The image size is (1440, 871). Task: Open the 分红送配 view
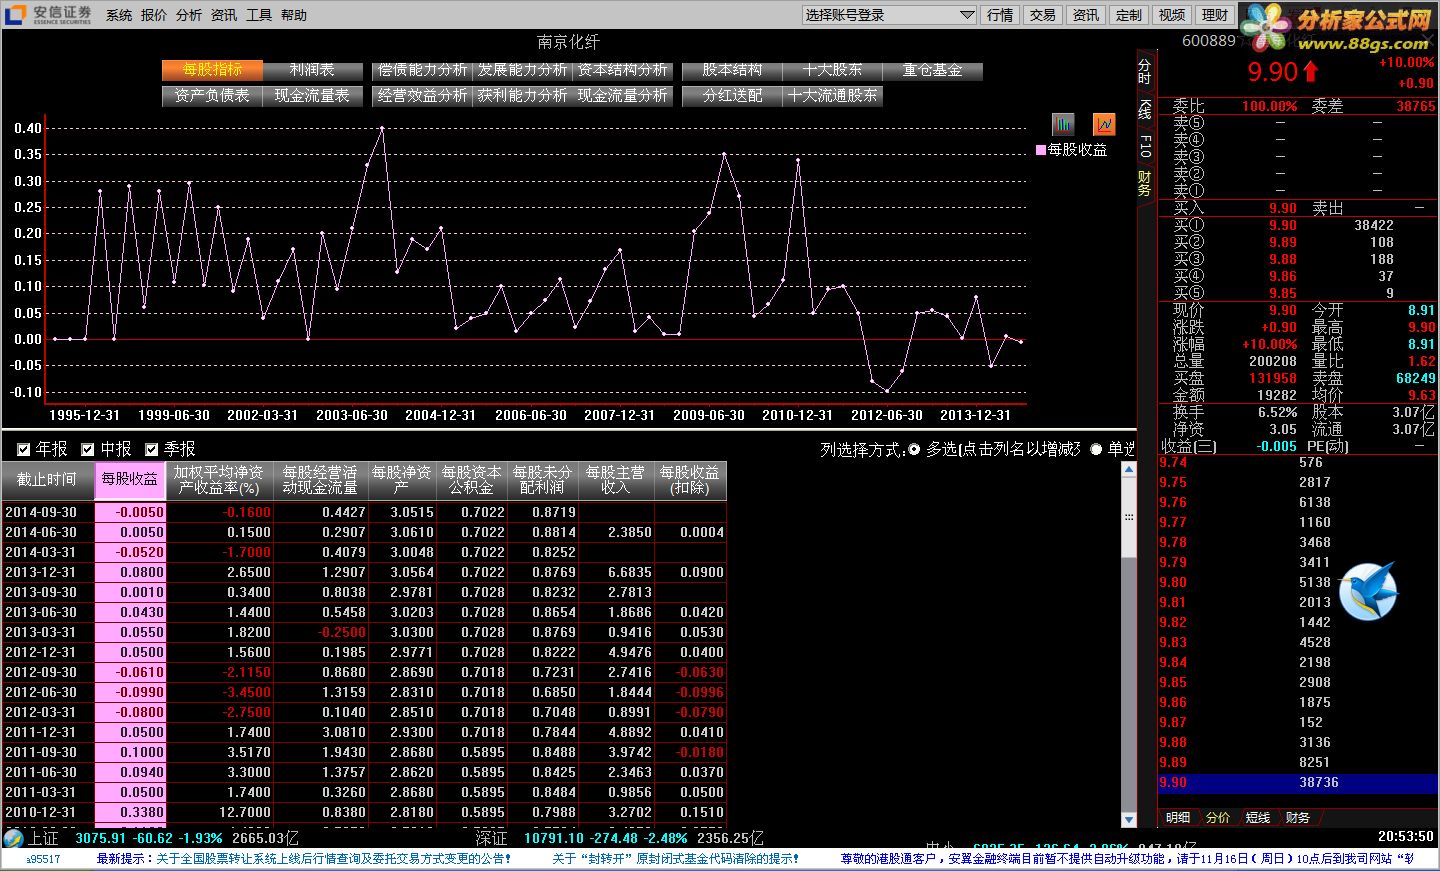pos(732,96)
